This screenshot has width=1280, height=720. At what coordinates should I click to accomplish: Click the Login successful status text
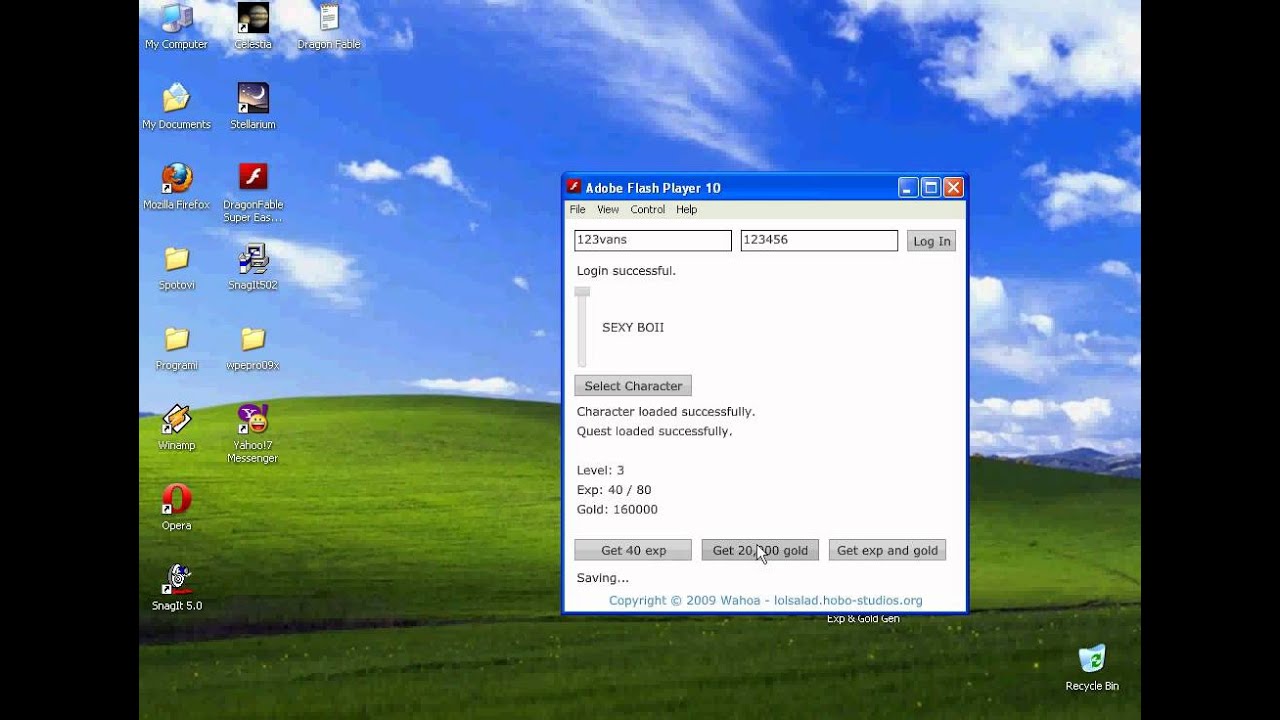point(626,271)
